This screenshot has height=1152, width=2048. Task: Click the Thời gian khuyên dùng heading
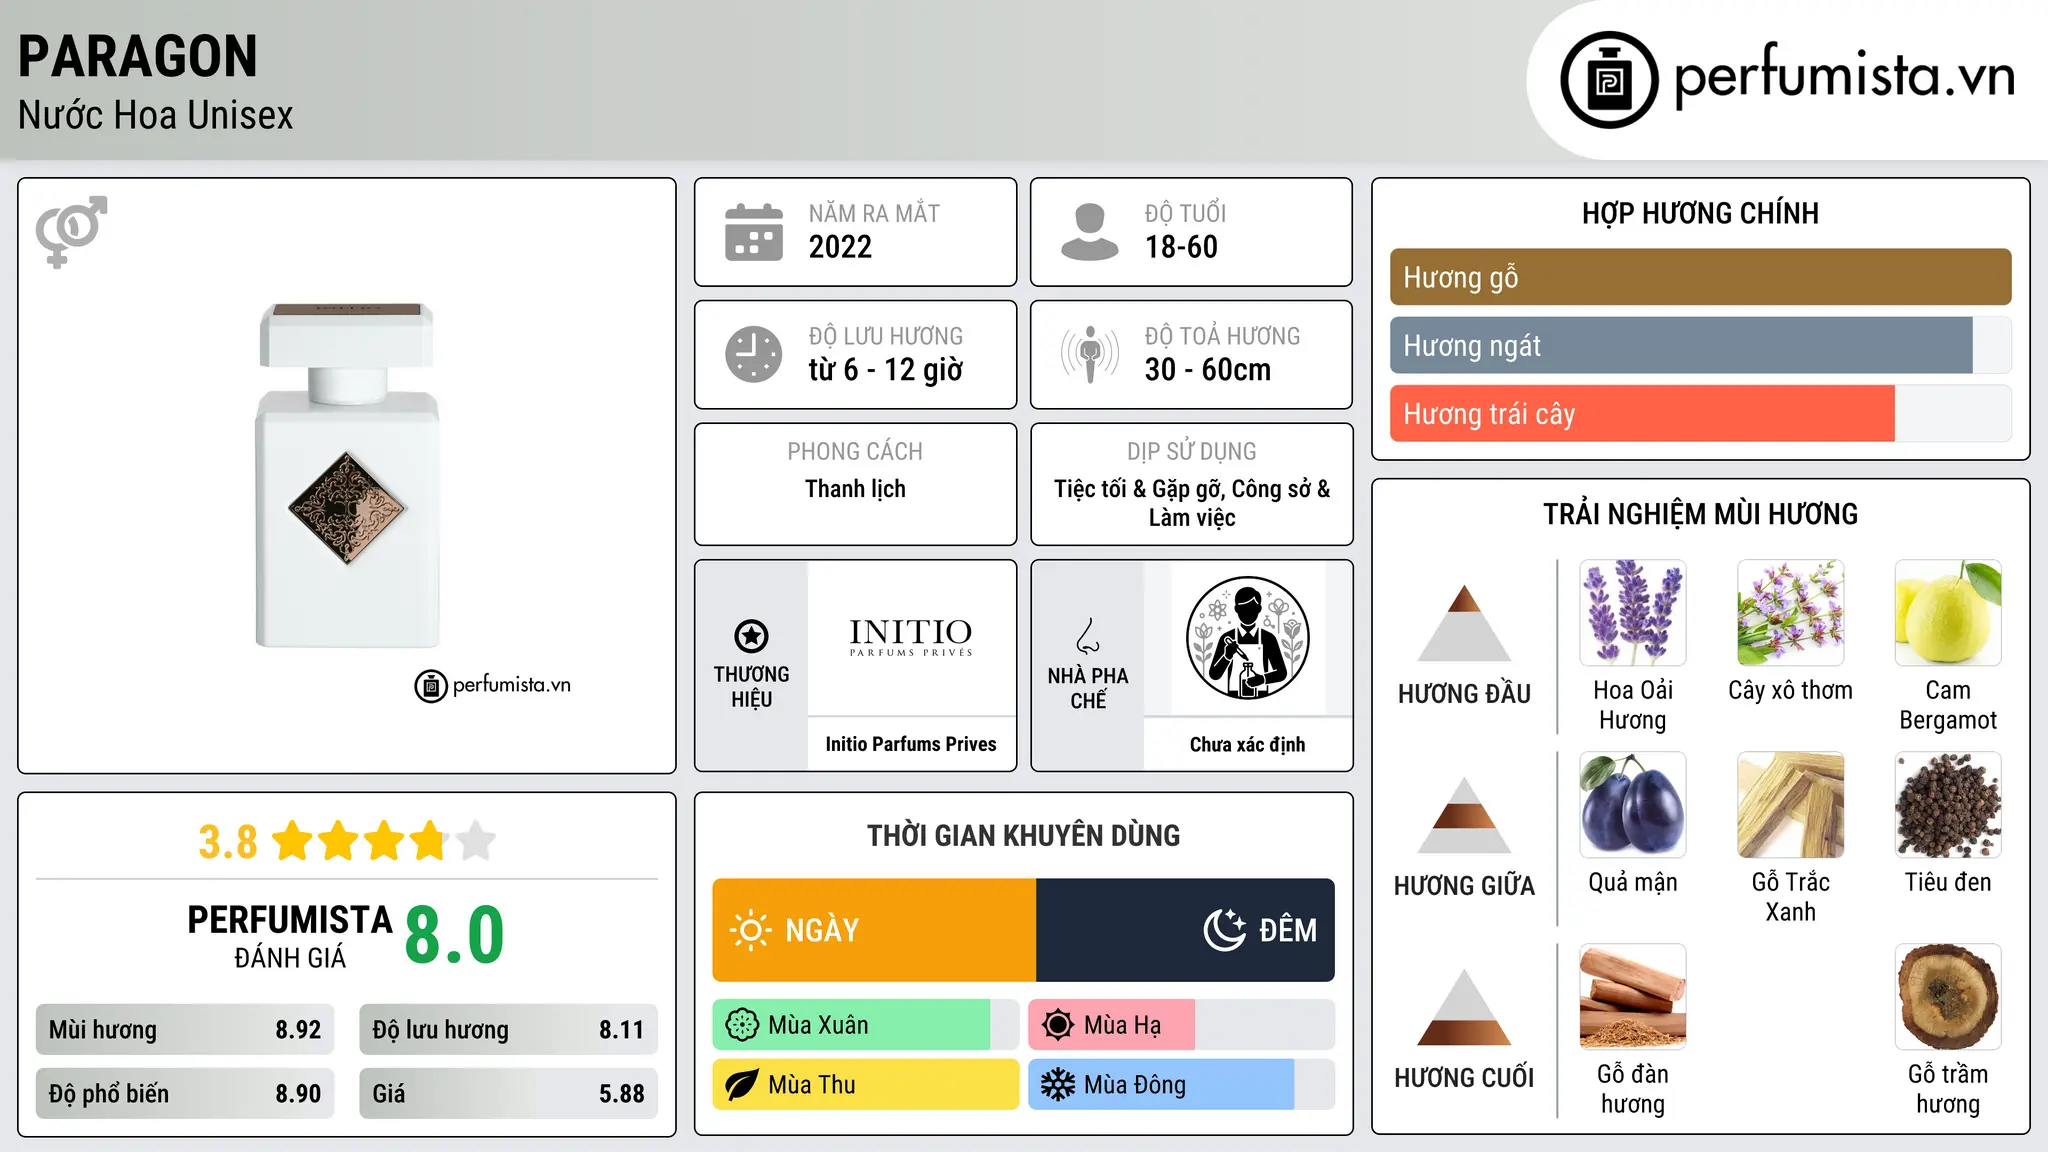click(x=1023, y=835)
